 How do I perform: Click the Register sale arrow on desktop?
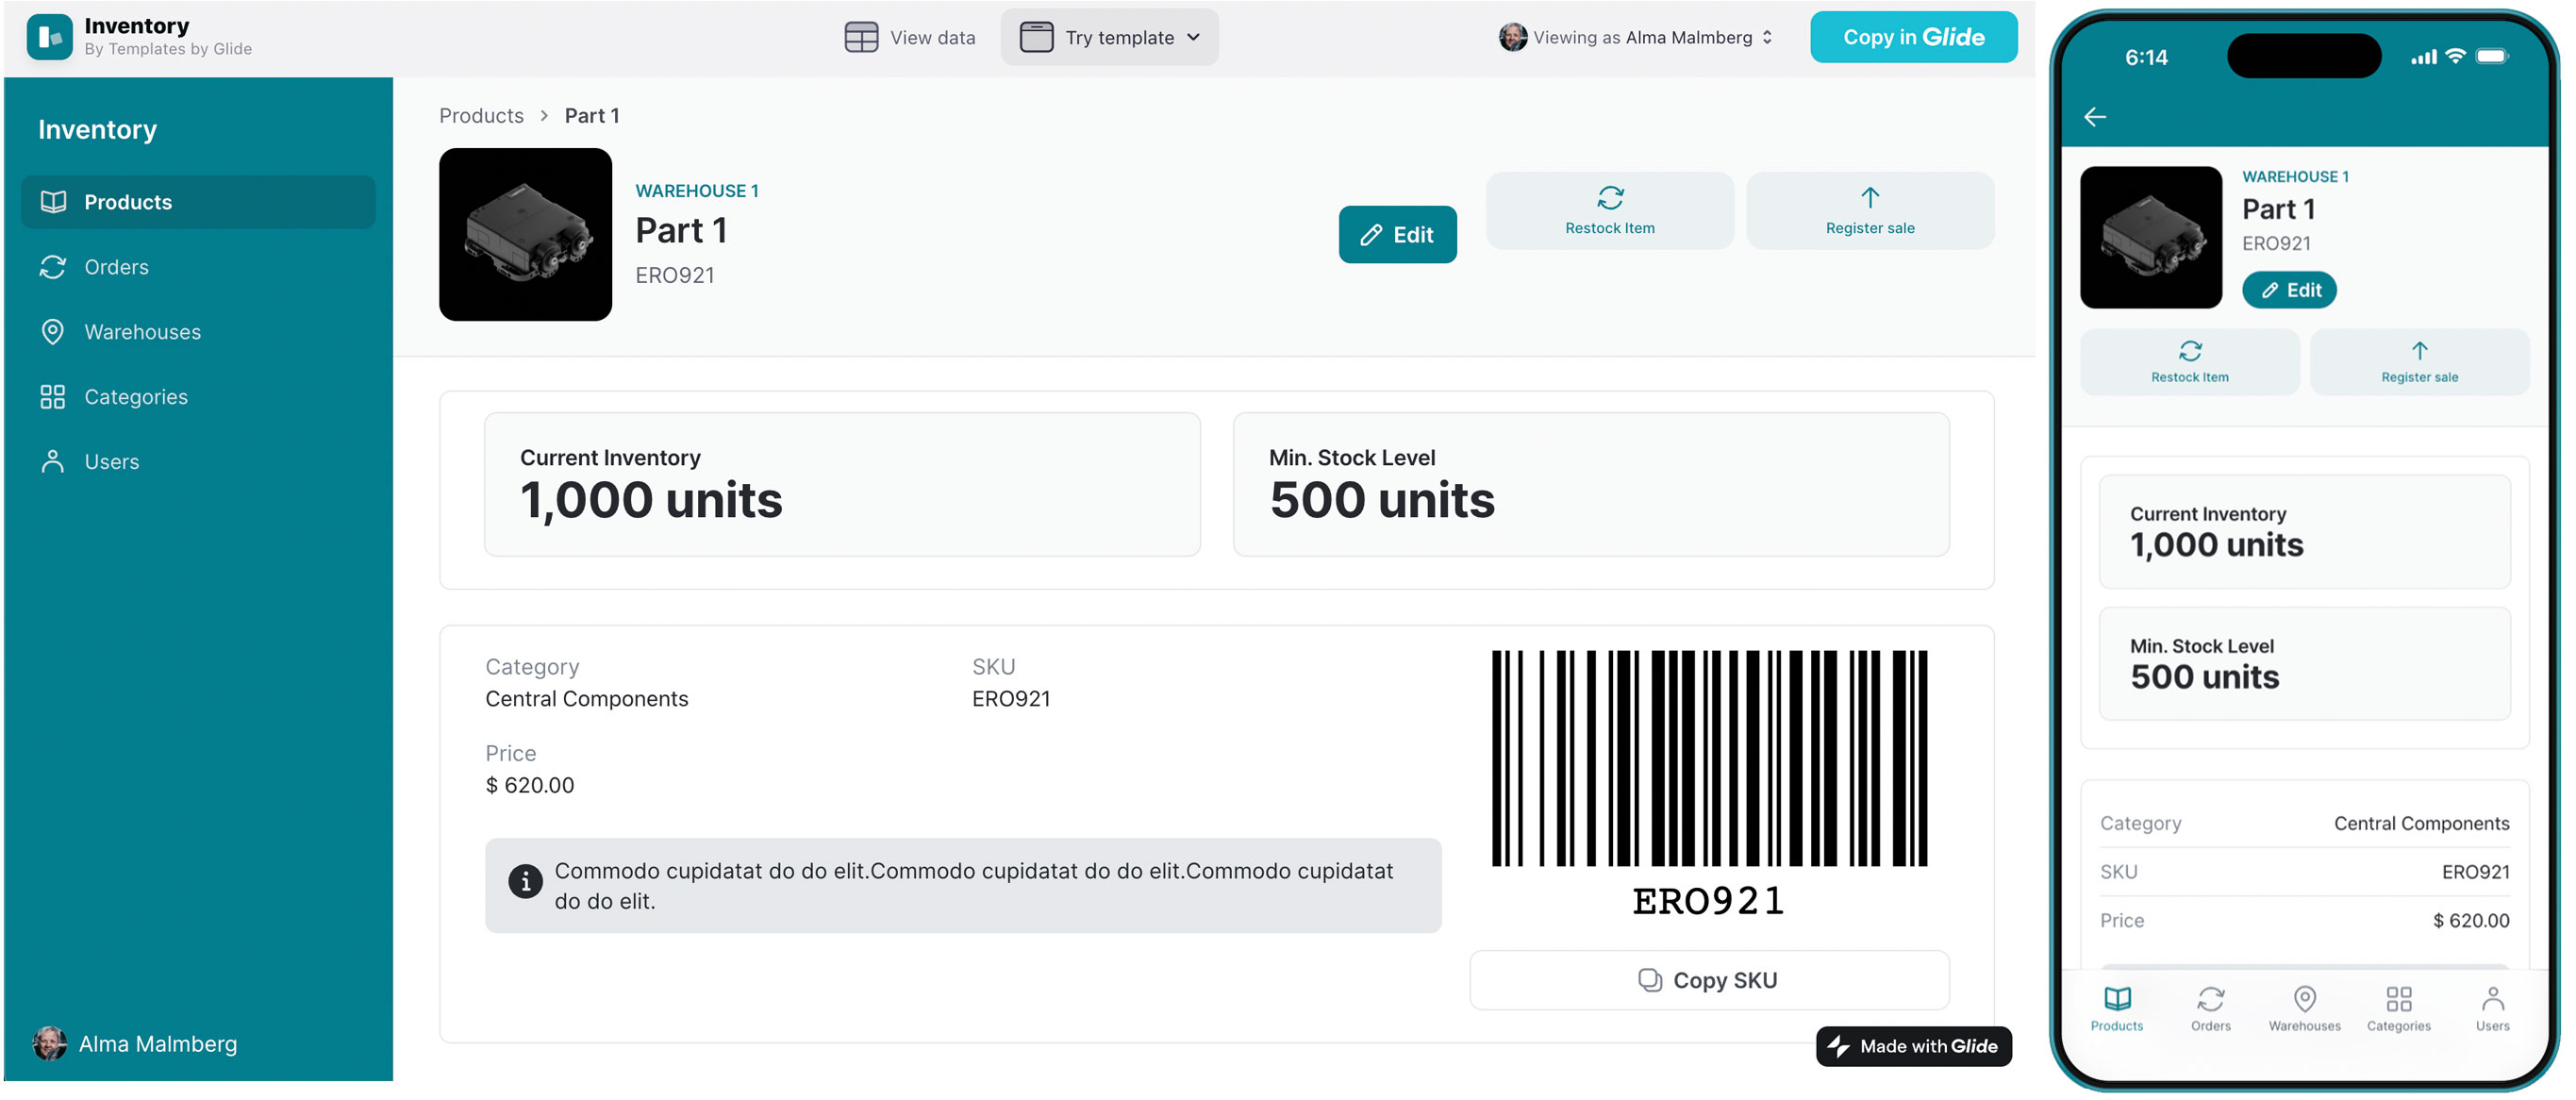click(1869, 198)
